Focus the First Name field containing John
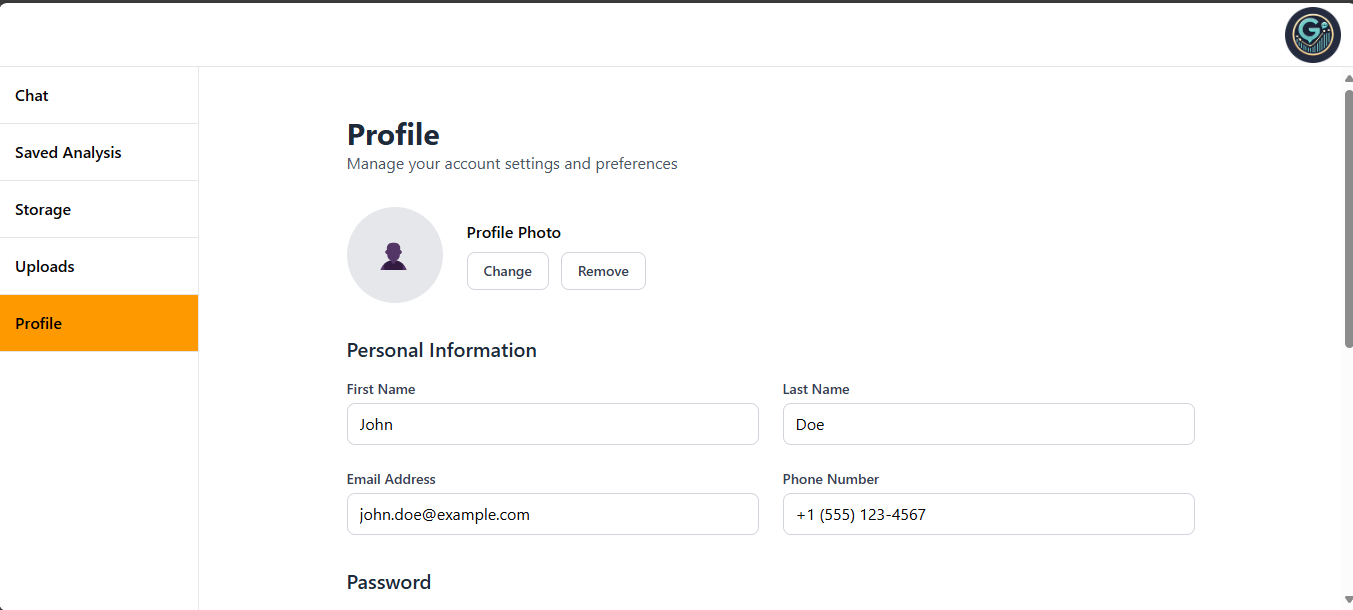Image resolution: width=1353 pixels, height=610 pixels. coord(552,424)
